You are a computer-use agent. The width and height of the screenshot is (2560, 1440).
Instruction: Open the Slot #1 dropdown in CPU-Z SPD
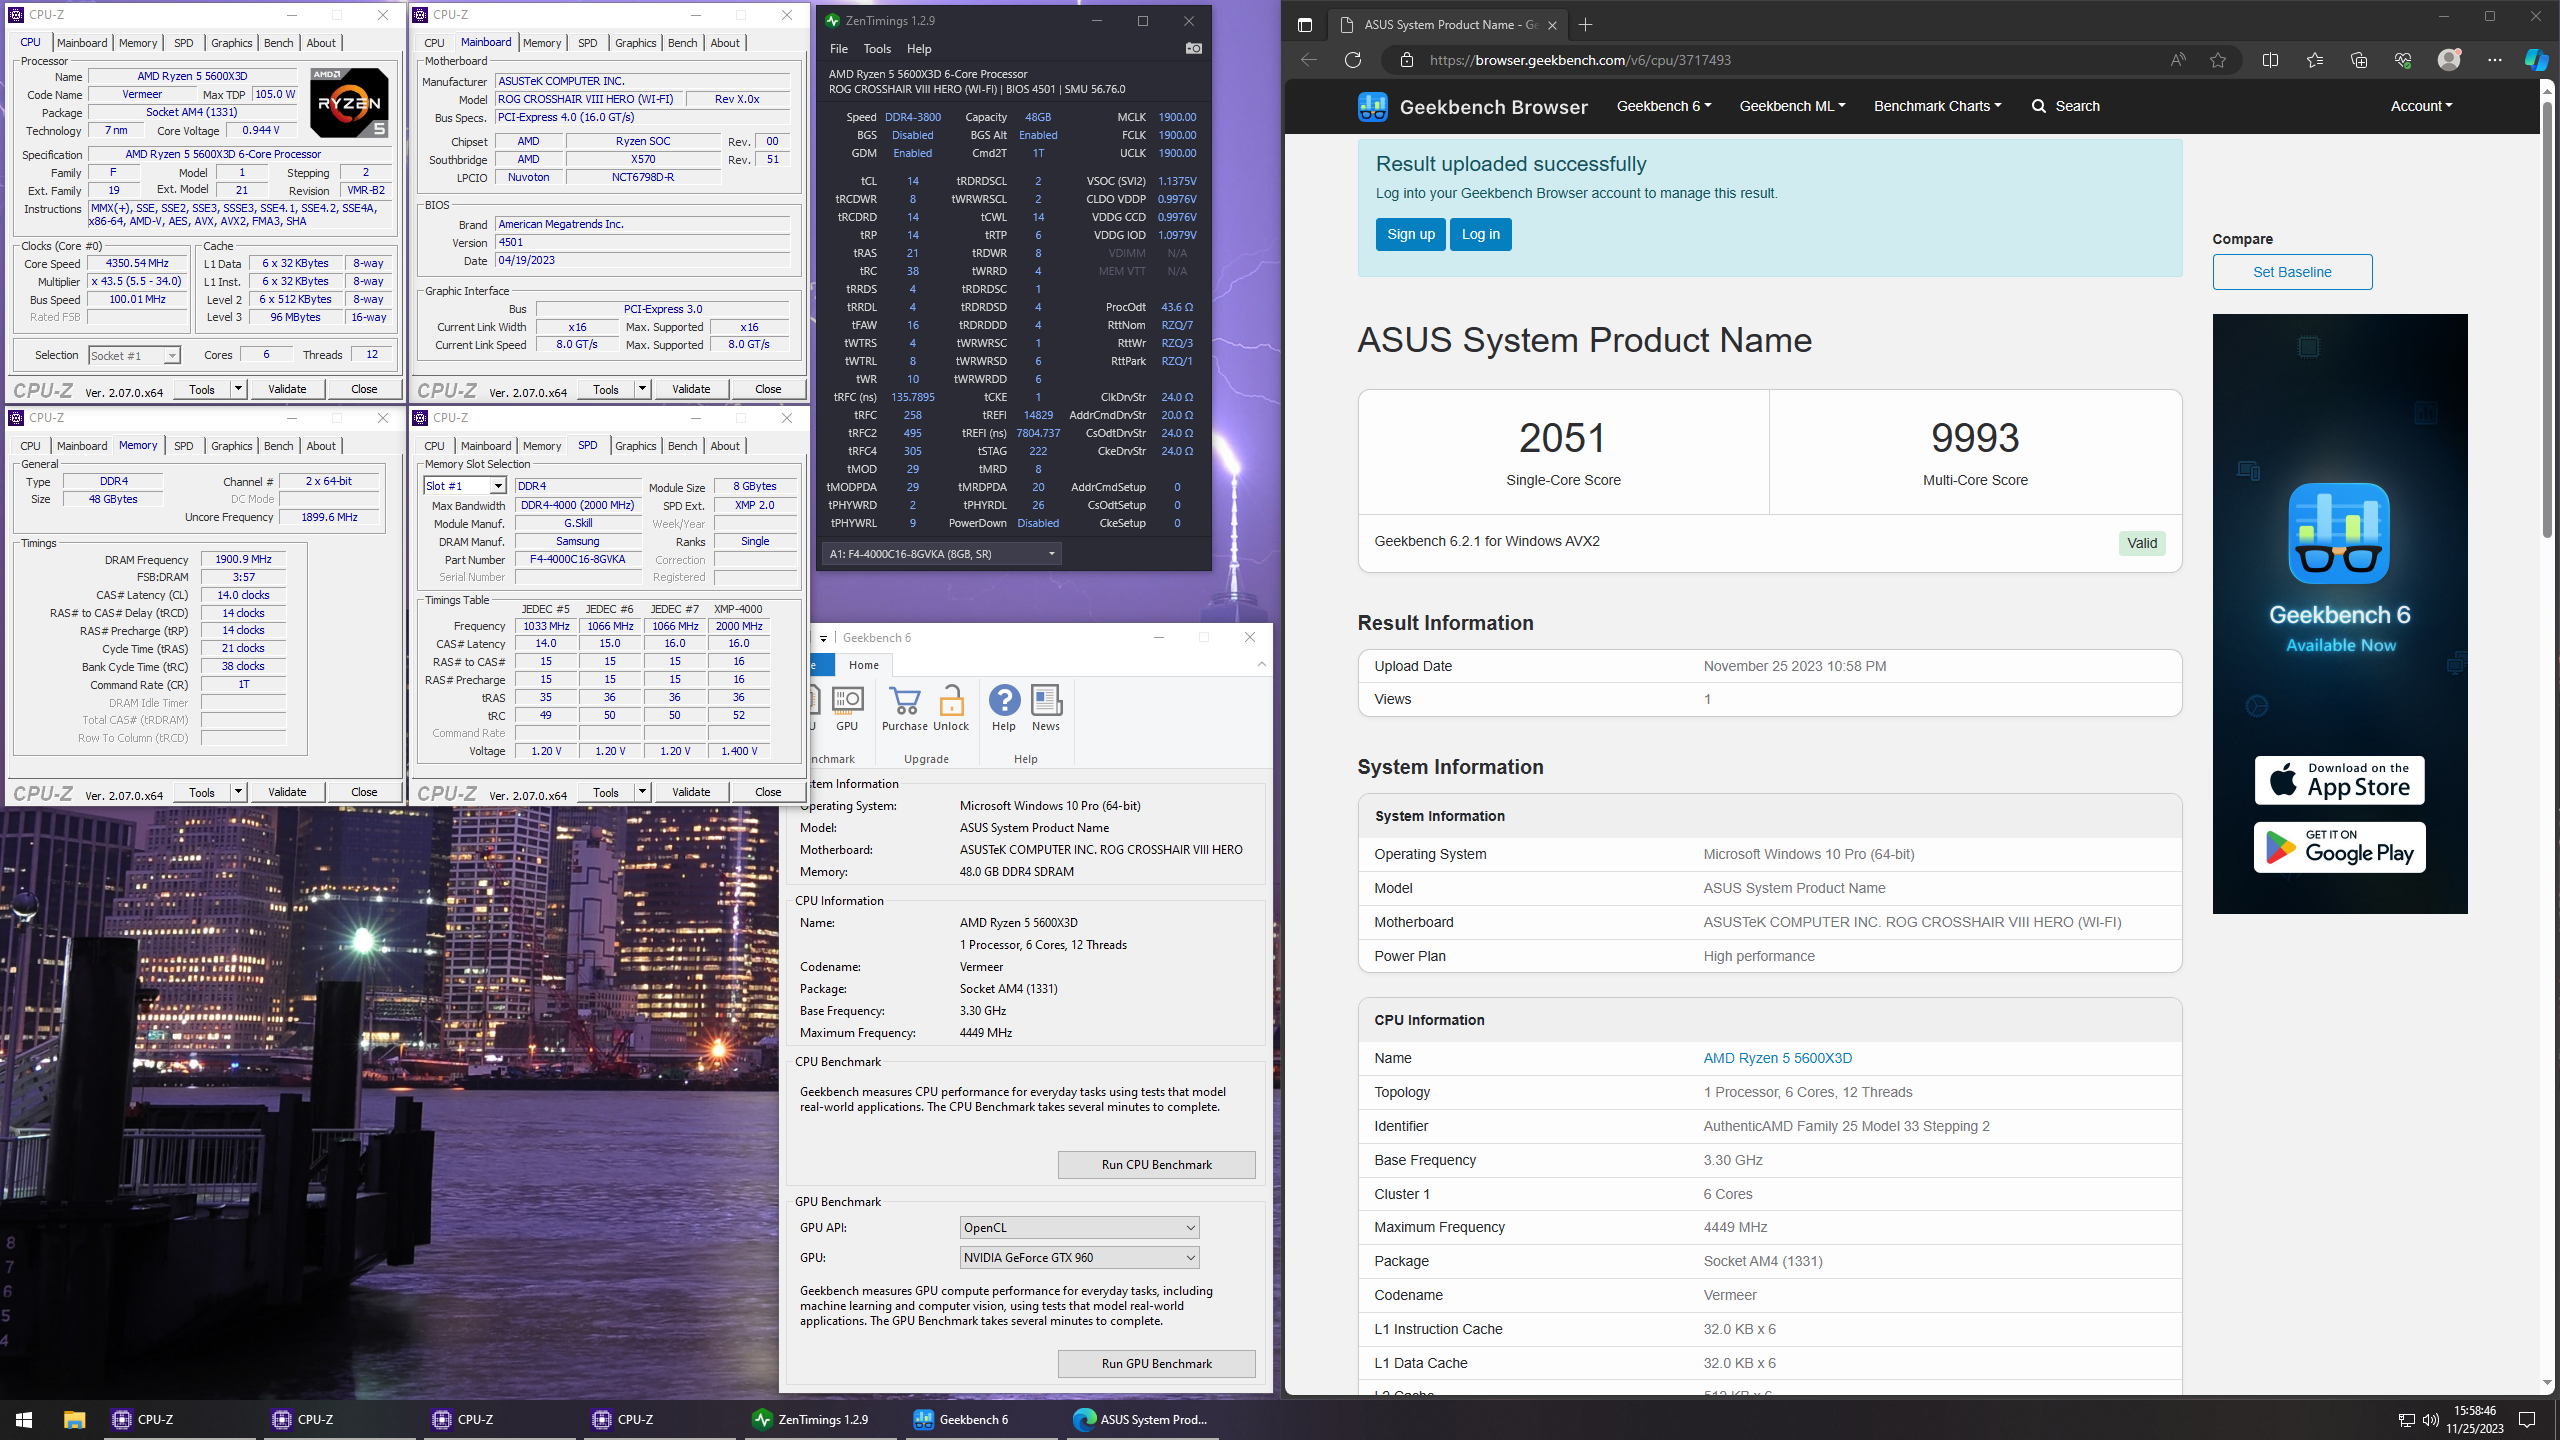(465, 486)
